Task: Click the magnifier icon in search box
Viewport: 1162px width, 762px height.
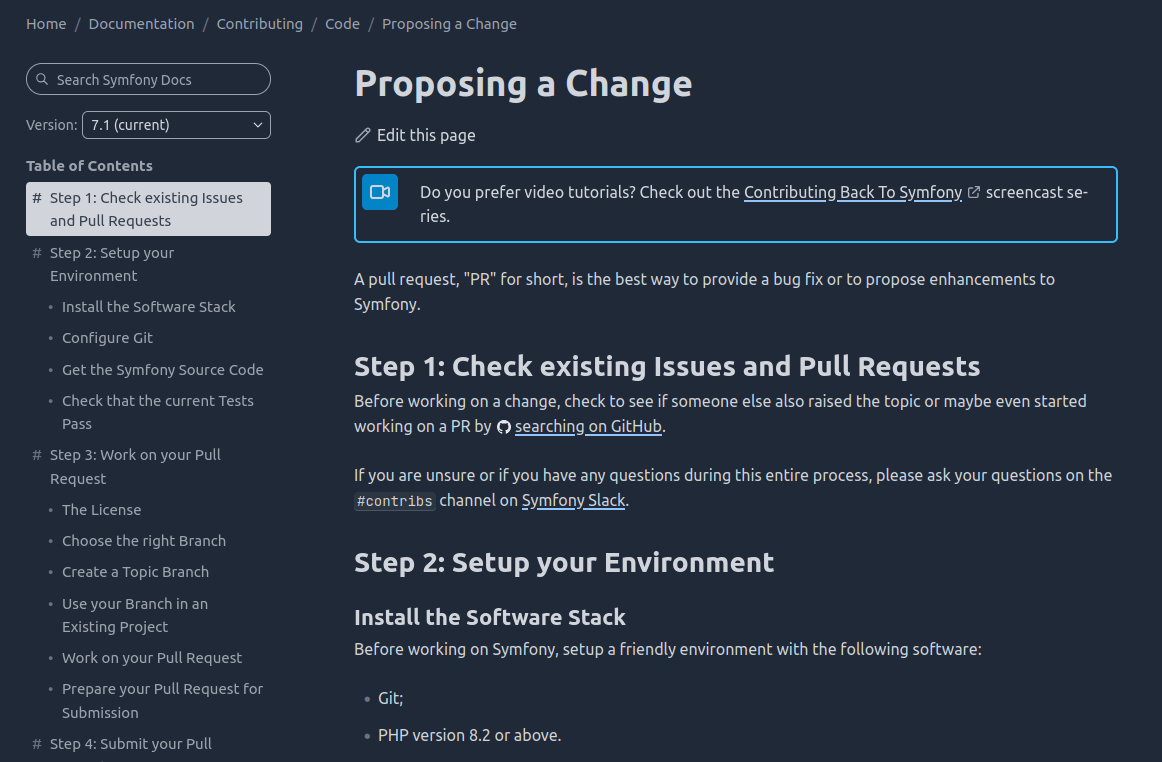Action: (x=42, y=79)
